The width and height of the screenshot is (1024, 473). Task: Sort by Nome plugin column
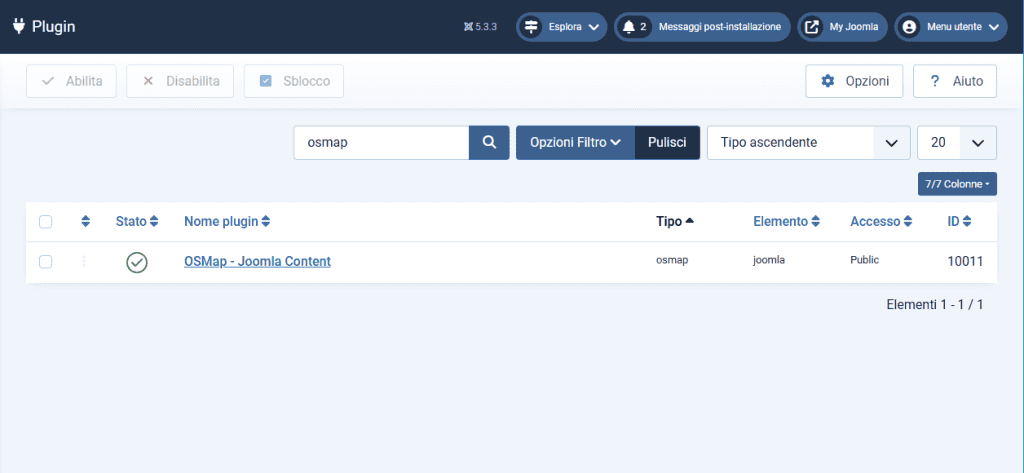click(227, 221)
